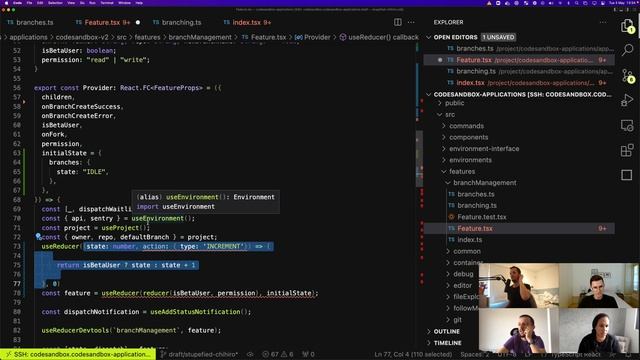Open the Source Control view in the activity bar
Viewport: 640px width, 360px height.
coord(627,76)
